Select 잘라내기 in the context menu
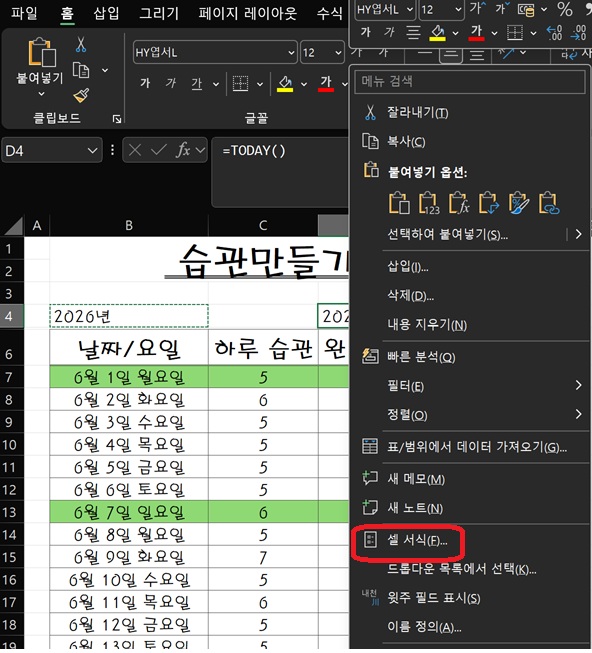The image size is (592, 653). point(418,113)
